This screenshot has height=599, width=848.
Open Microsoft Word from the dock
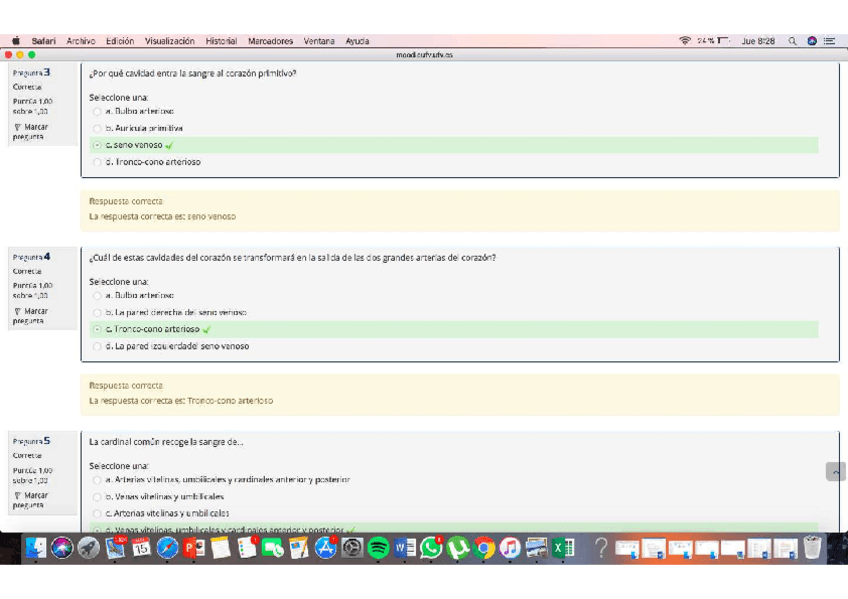405,548
